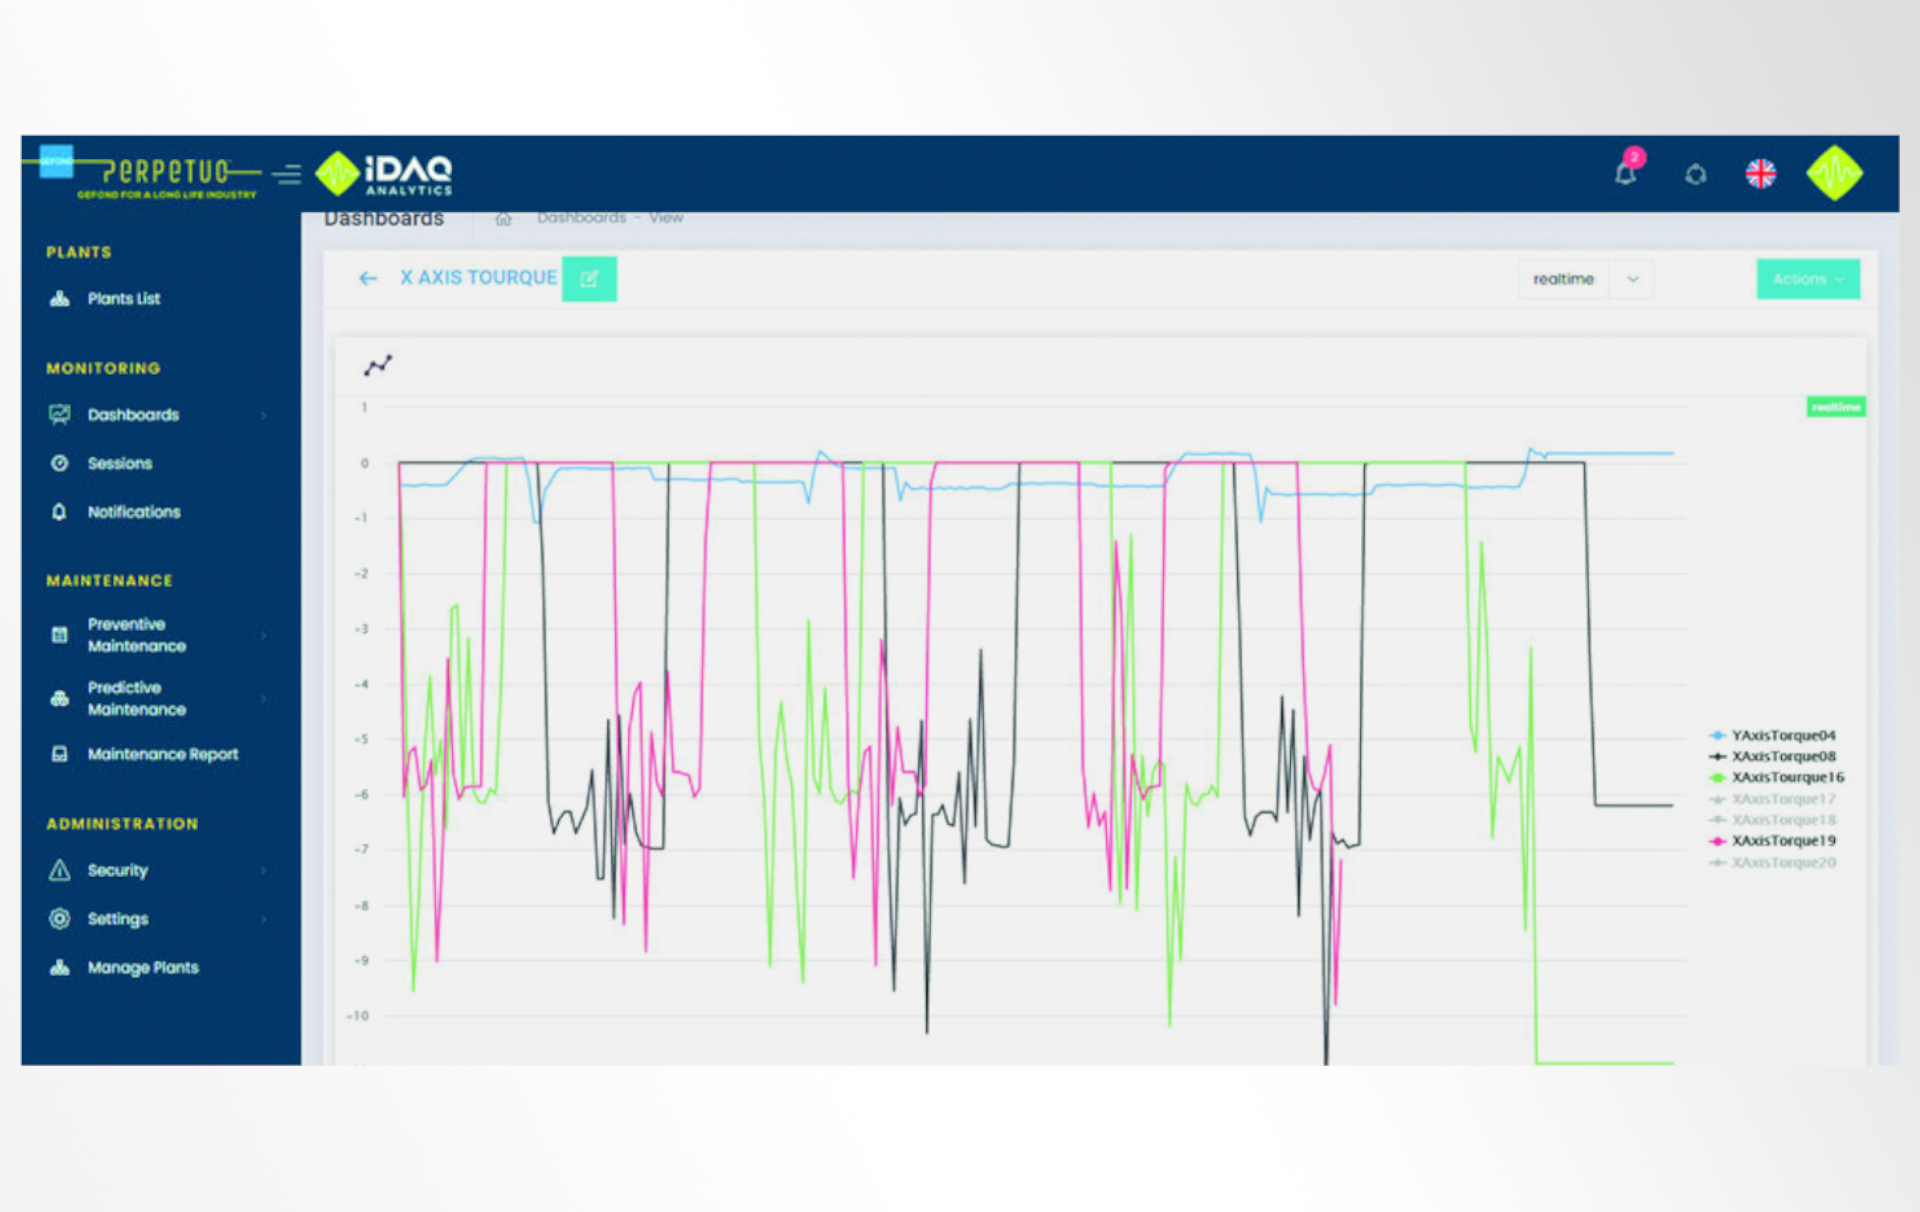
Task: Click the MAINTENANCE section heading
Action: coord(109,580)
